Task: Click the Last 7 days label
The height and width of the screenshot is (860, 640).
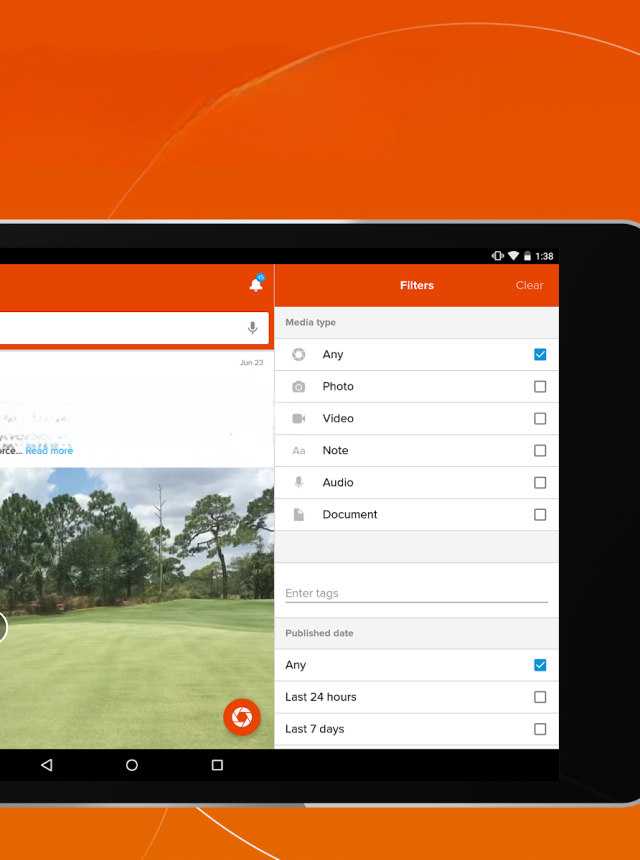Action: tap(315, 729)
